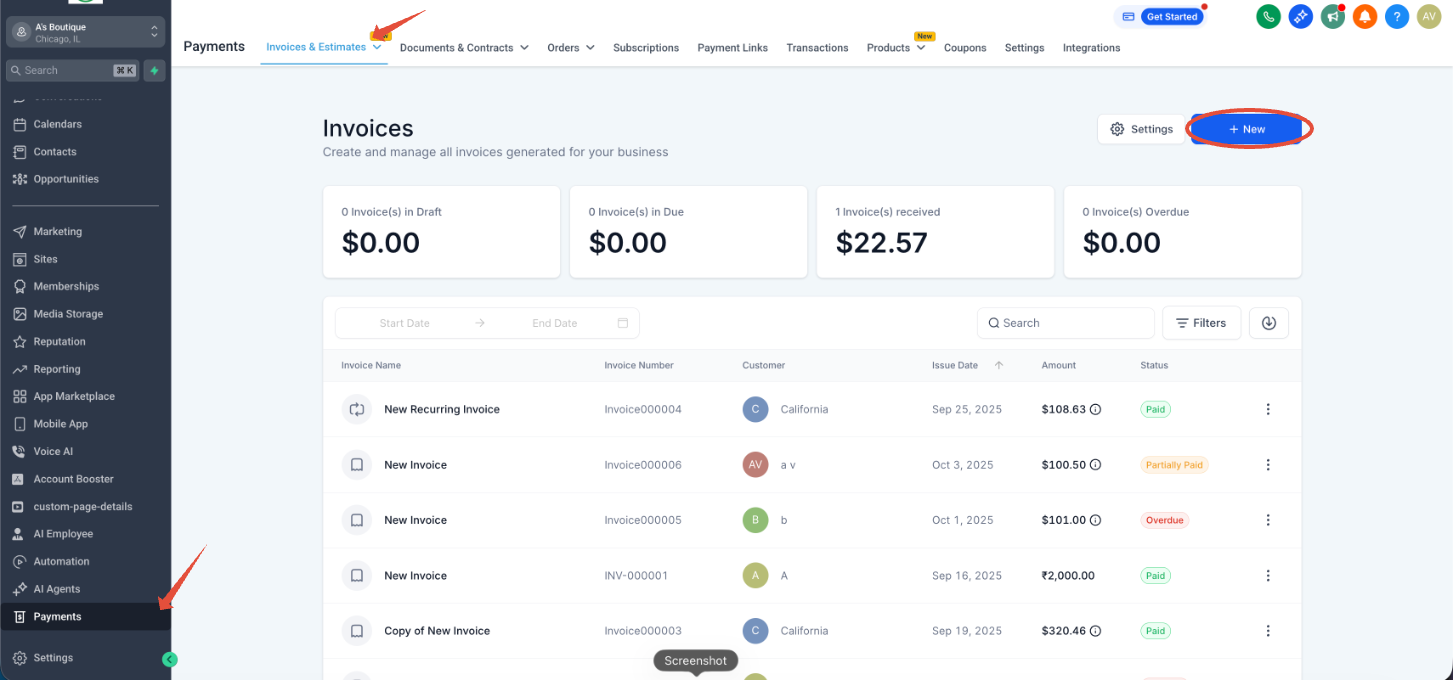Click invoice icon for Invoice000006
Viewport: 1453px width, 680px height.
[356, 465]
